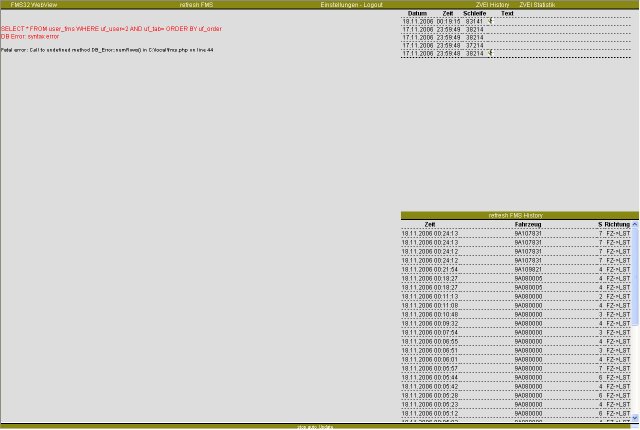This screenshot has height=430, width=640.
Task: Click the Logout link
Action: pyautogui.click(x=373, y=5)
